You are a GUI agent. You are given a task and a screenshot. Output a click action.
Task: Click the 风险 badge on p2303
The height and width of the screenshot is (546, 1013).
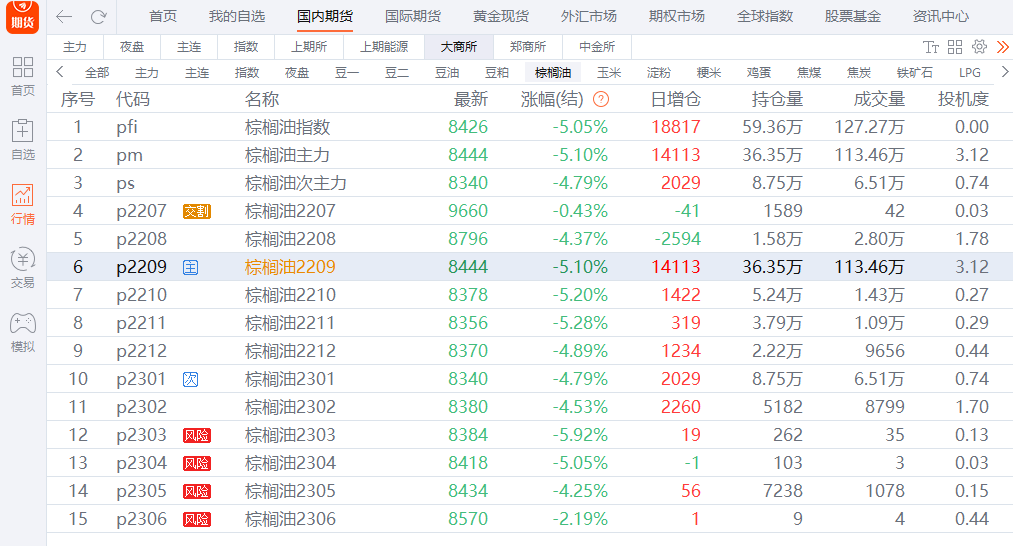tap(197, 435)
